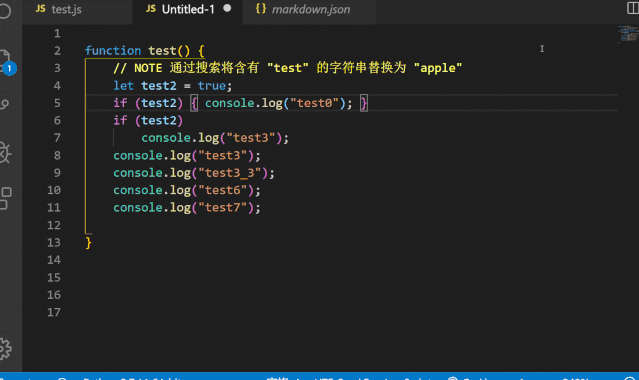Click 'console' on line 8

(x=138, y=155)
